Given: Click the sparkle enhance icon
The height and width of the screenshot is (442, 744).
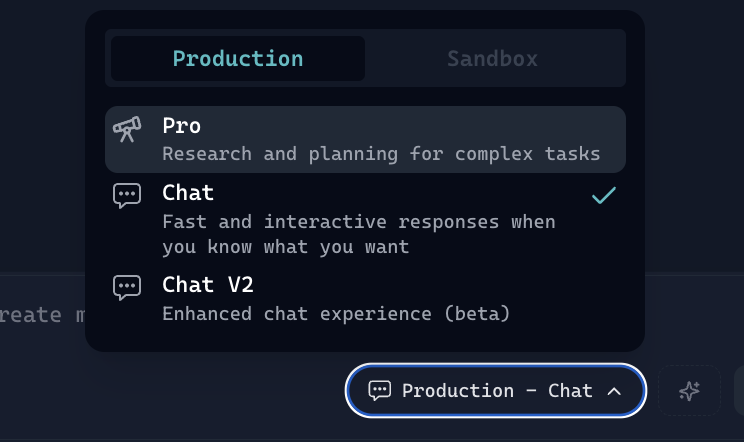Looking at the screenshot, I should click(x=689, y=391).
